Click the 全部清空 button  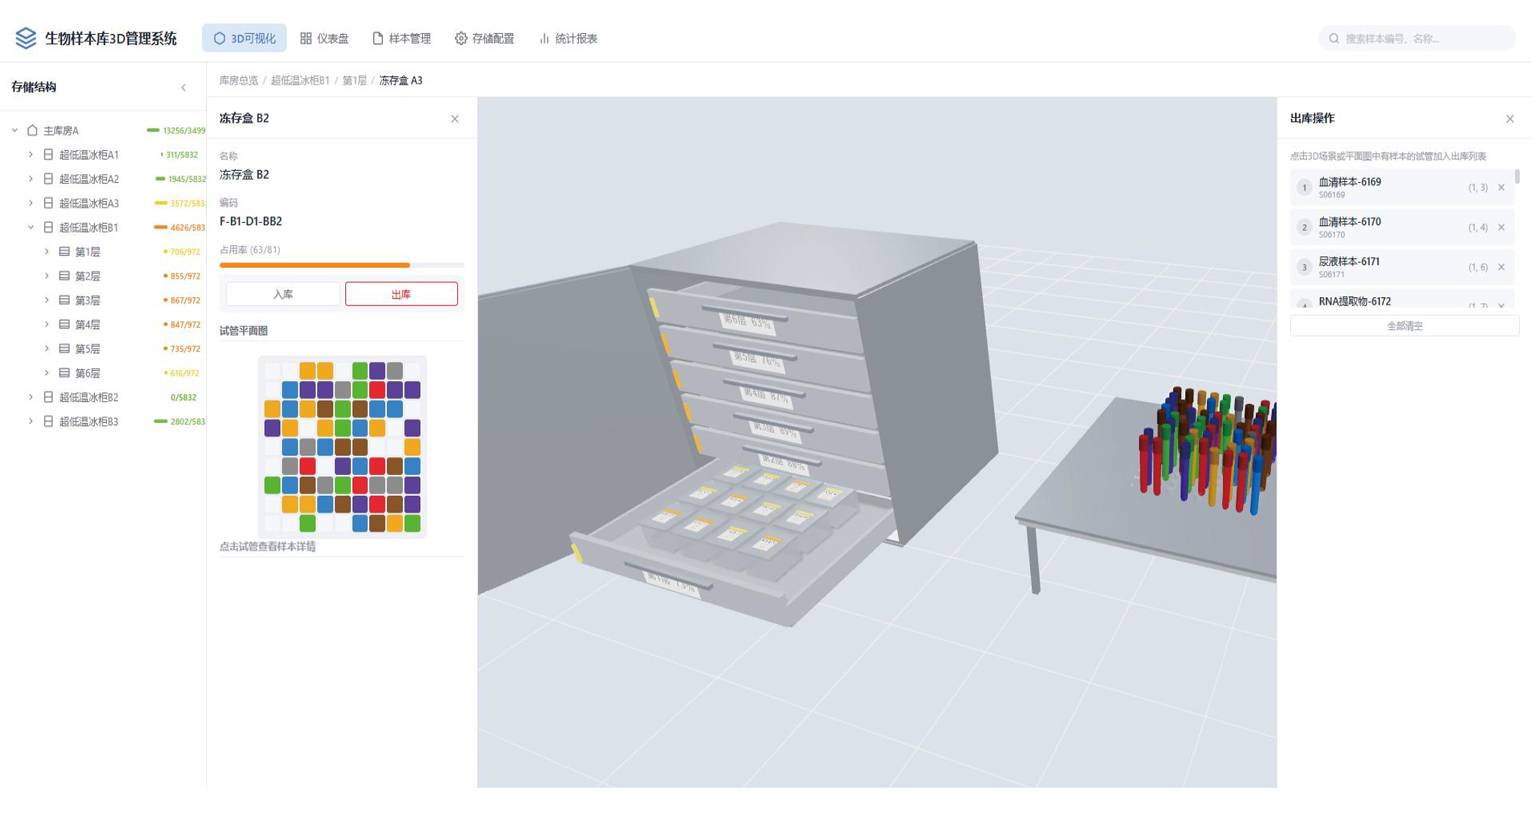(x=1404, y=326)
